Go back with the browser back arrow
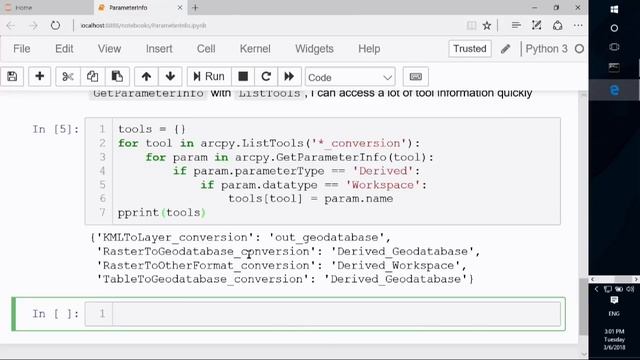 tap(11, 26)
